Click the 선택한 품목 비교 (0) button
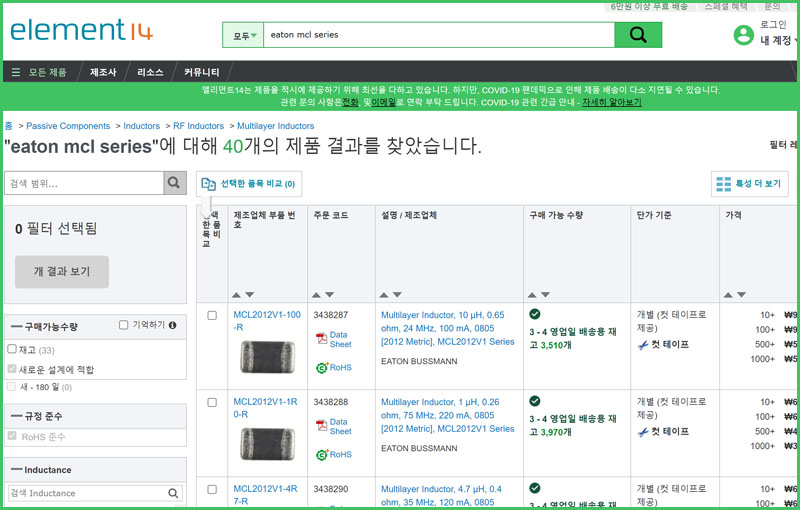Screen dimensions: 800x510 pyautogui.click(x=249, y=184)
